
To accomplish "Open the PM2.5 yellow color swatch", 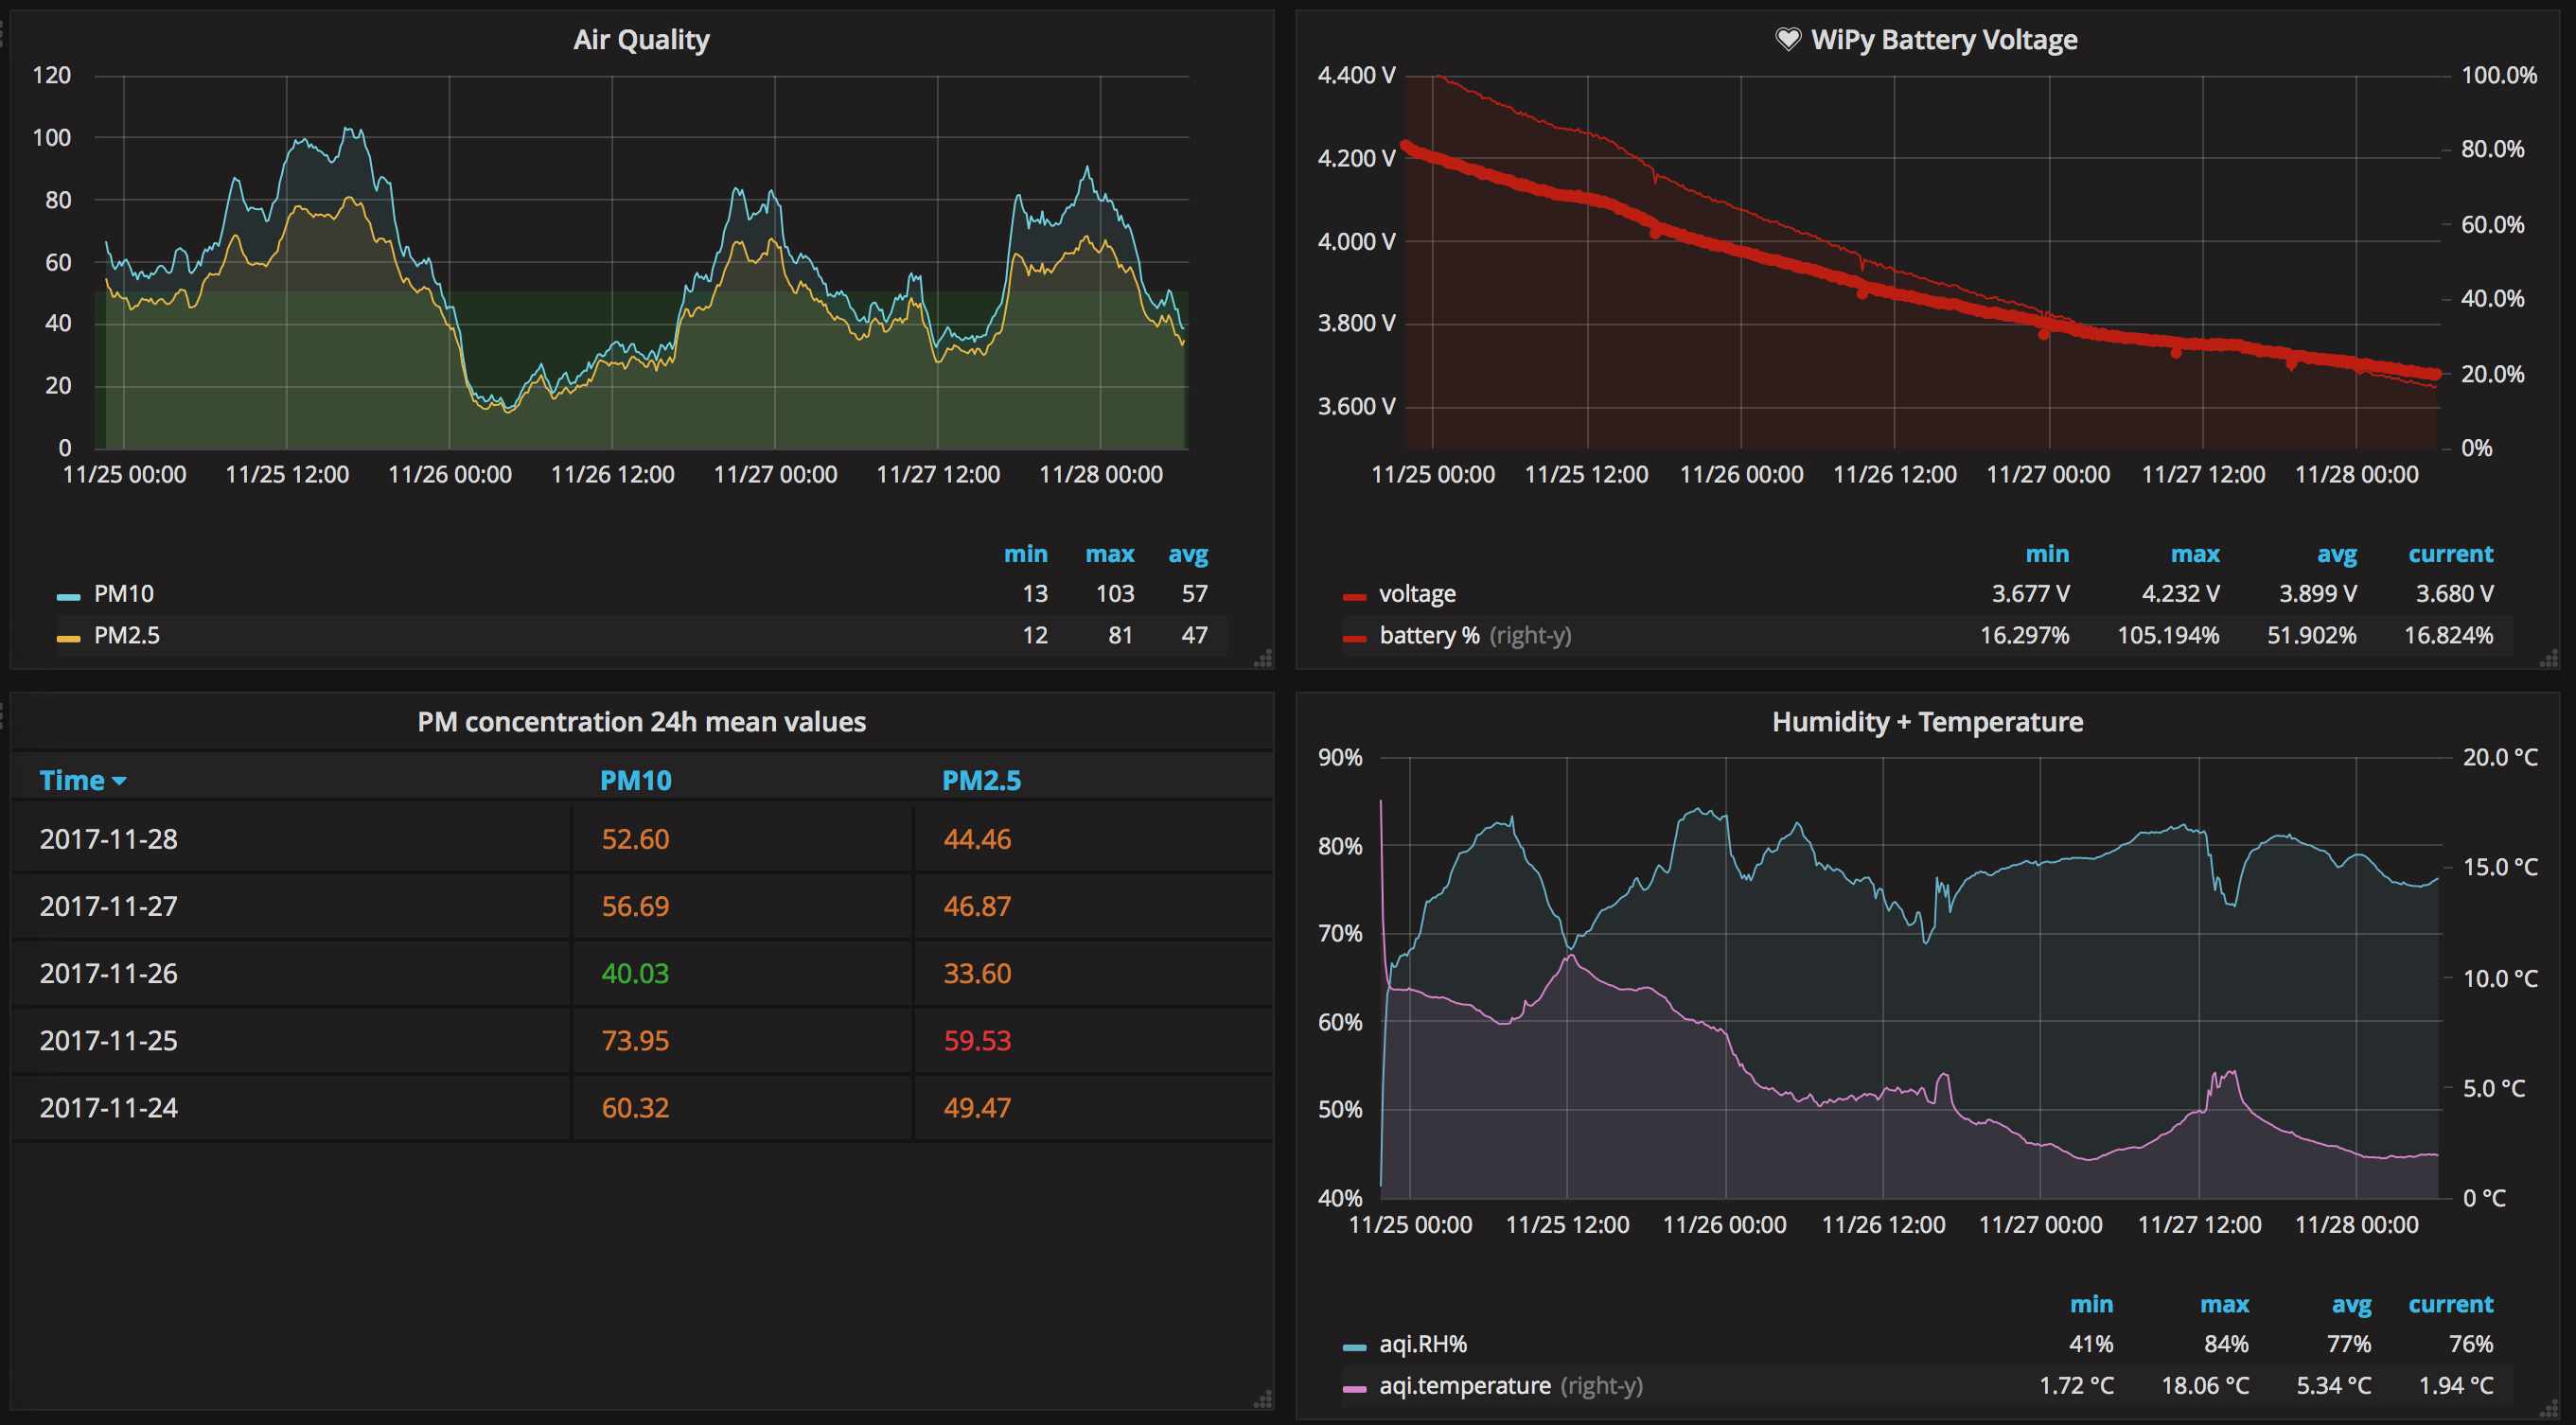I will 68,639.
